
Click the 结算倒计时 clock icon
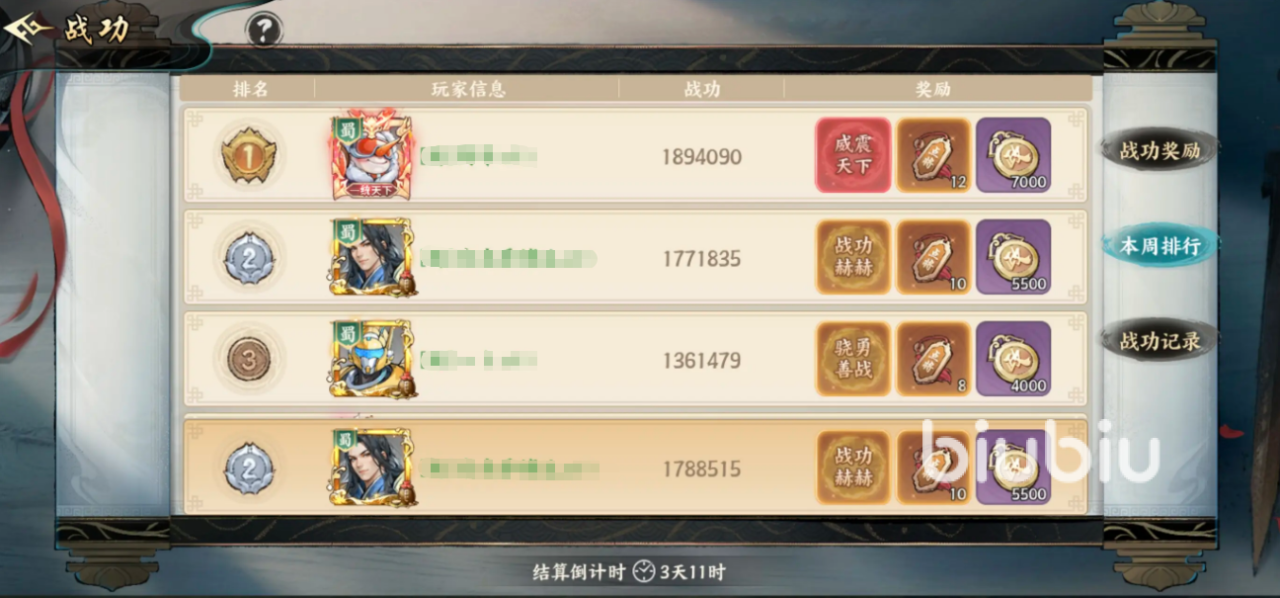pyautogui.click(x=643, y=573)
